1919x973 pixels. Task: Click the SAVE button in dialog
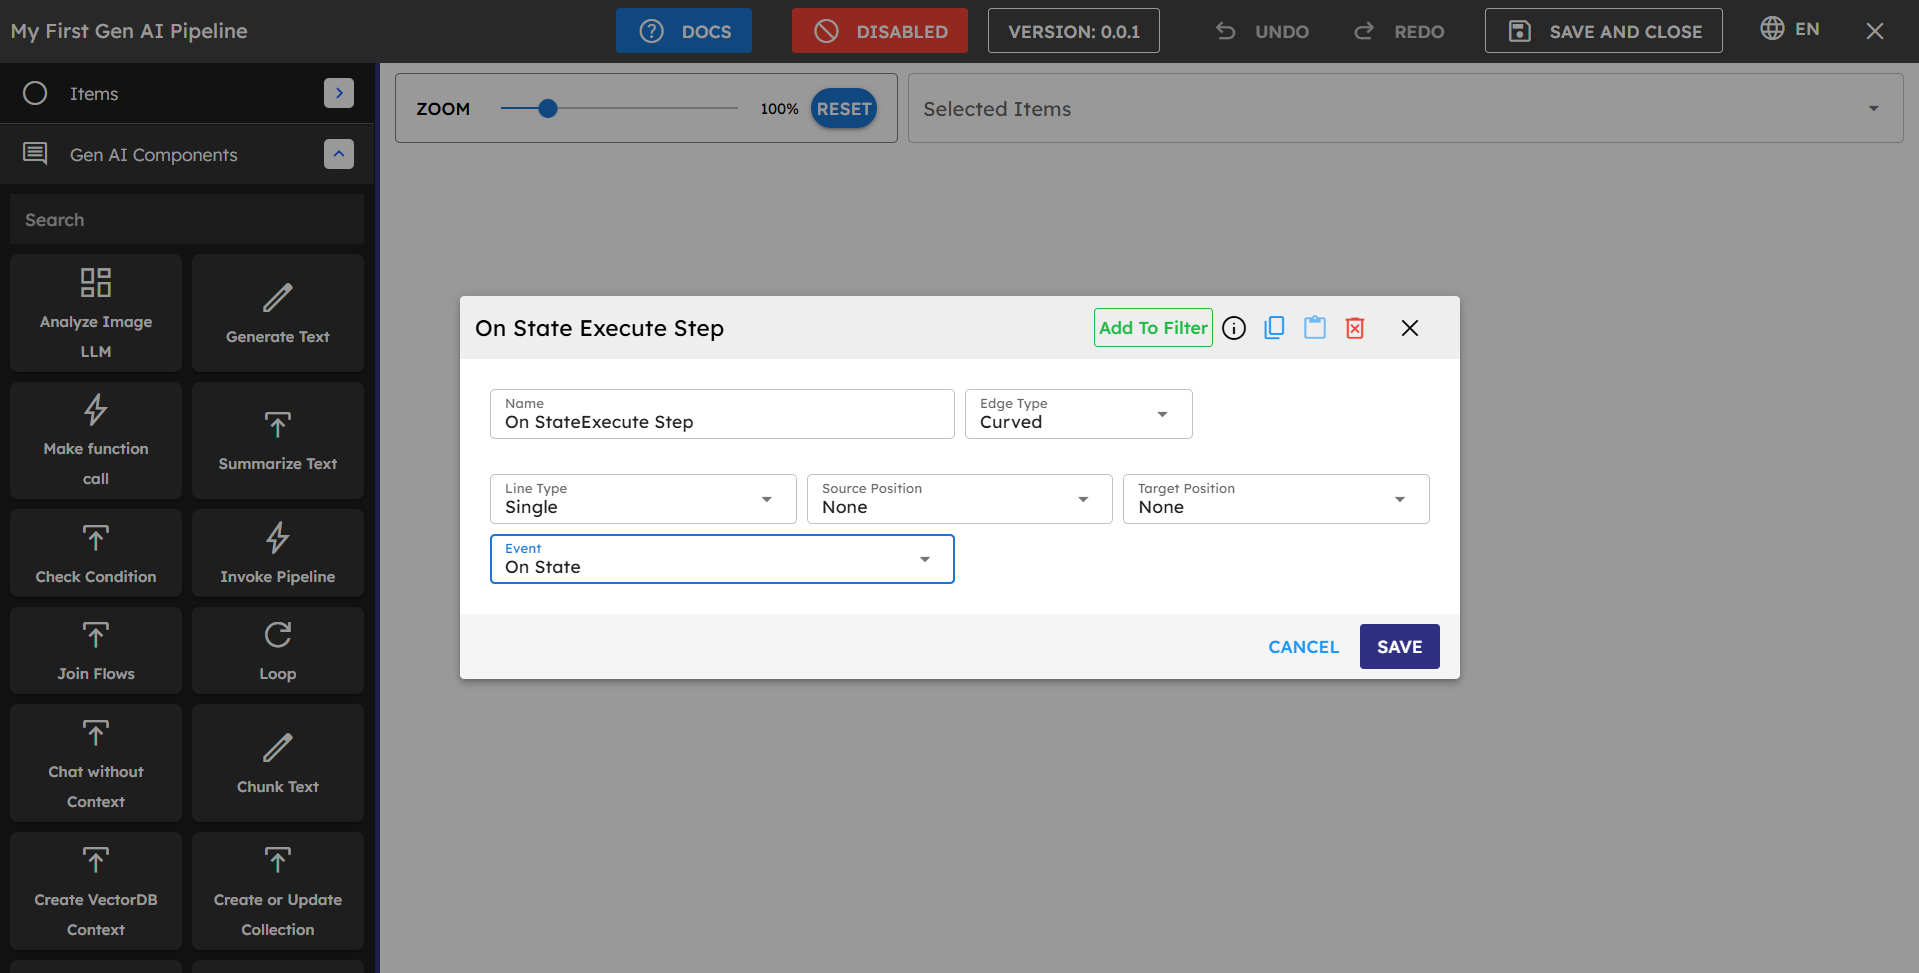pos(1399,647)
